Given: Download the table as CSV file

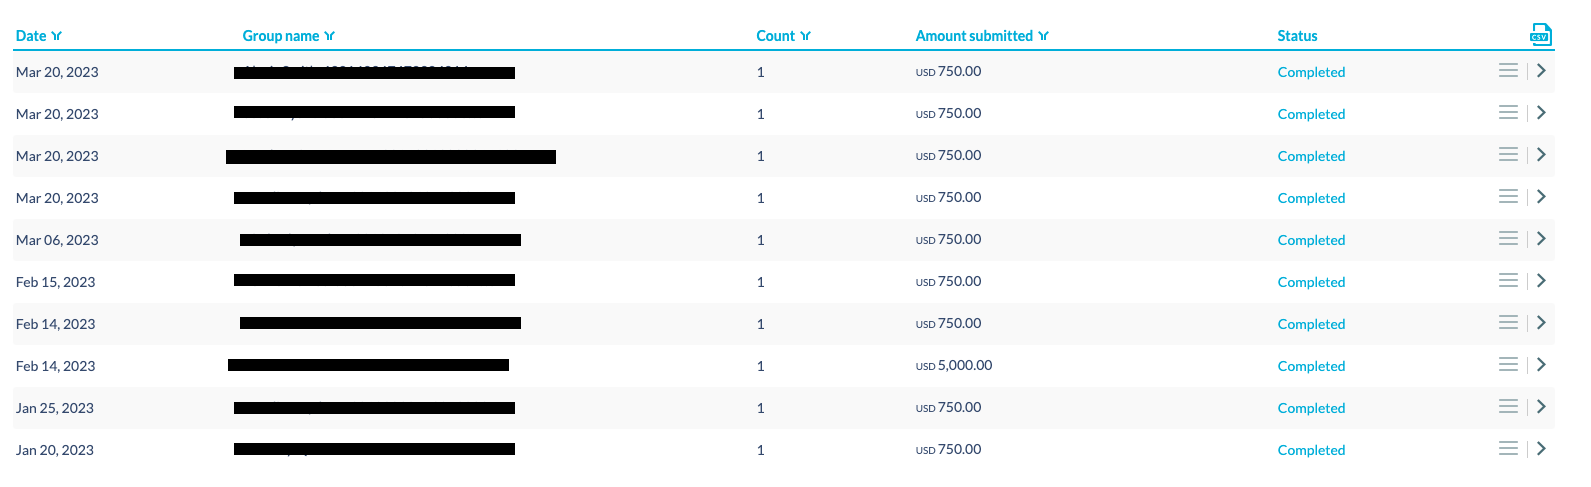Looking at the screenshot, I should [1540, 35].
